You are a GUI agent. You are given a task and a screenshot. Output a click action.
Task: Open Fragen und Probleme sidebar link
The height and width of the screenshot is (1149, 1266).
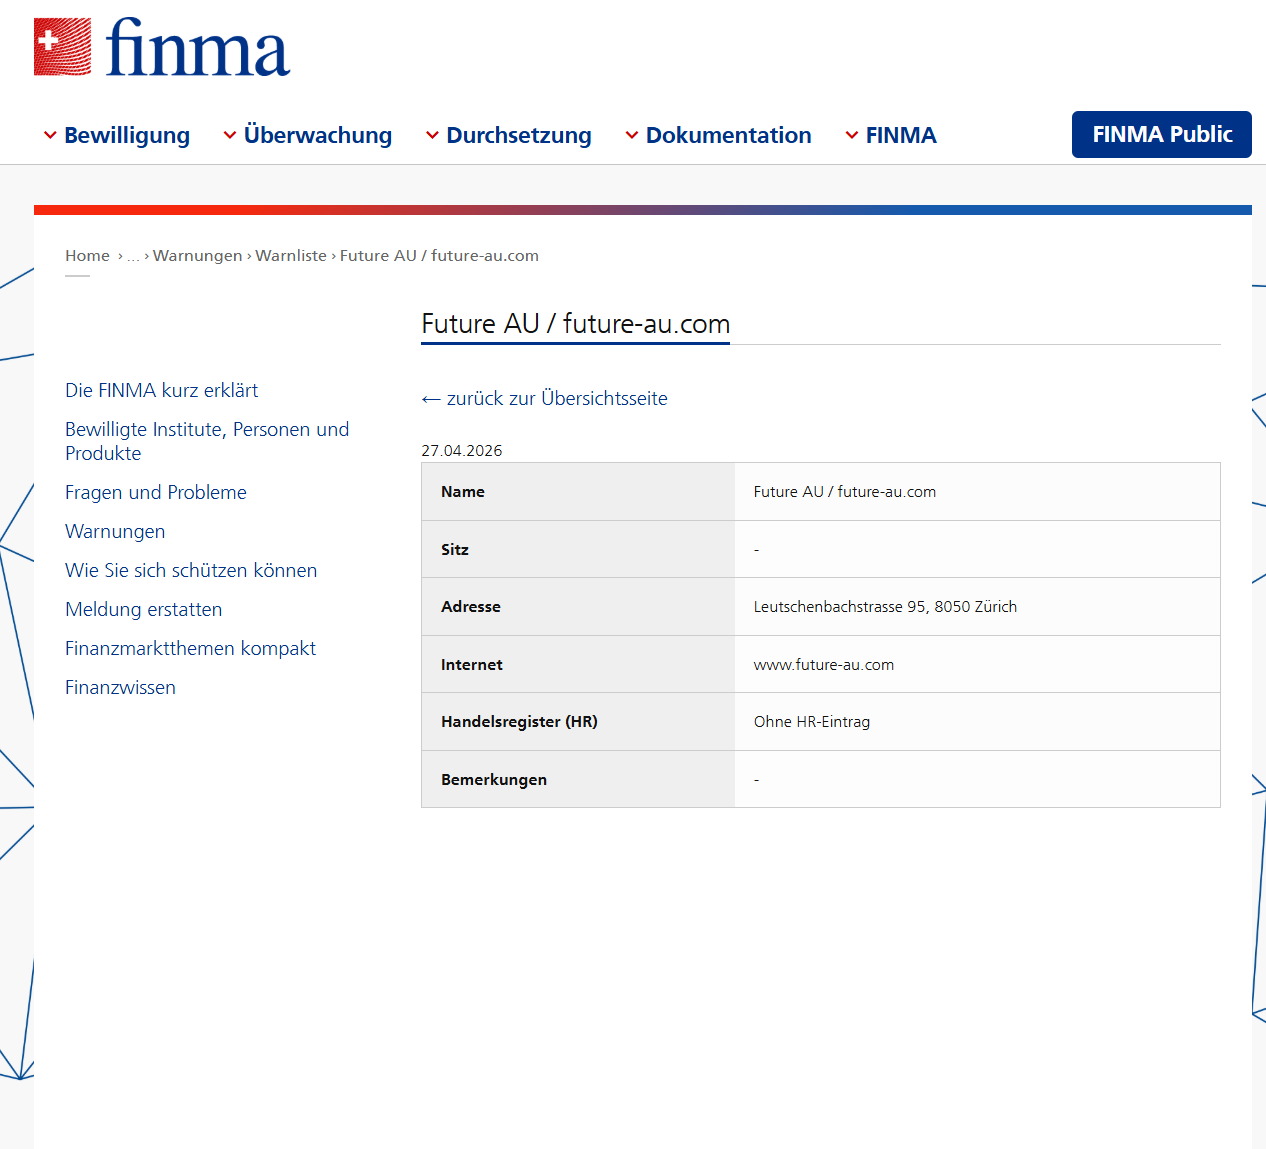tap(155, 492)
